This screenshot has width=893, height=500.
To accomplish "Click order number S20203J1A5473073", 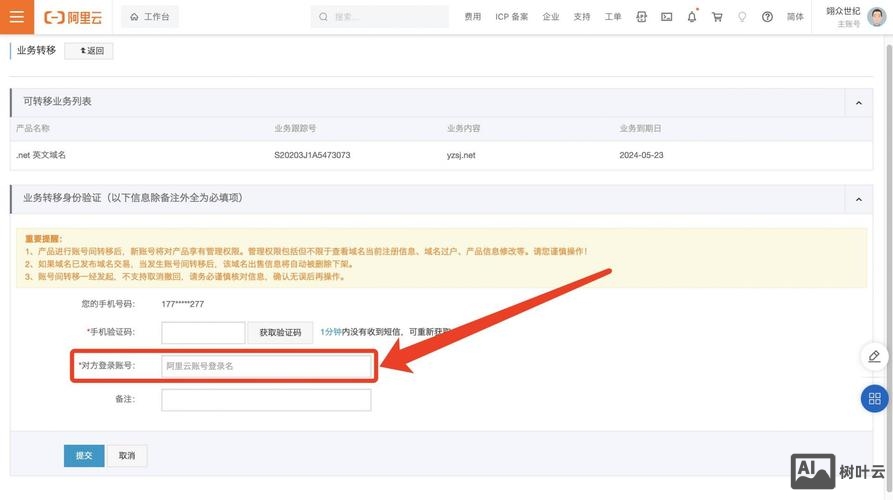I will [312, 155].
